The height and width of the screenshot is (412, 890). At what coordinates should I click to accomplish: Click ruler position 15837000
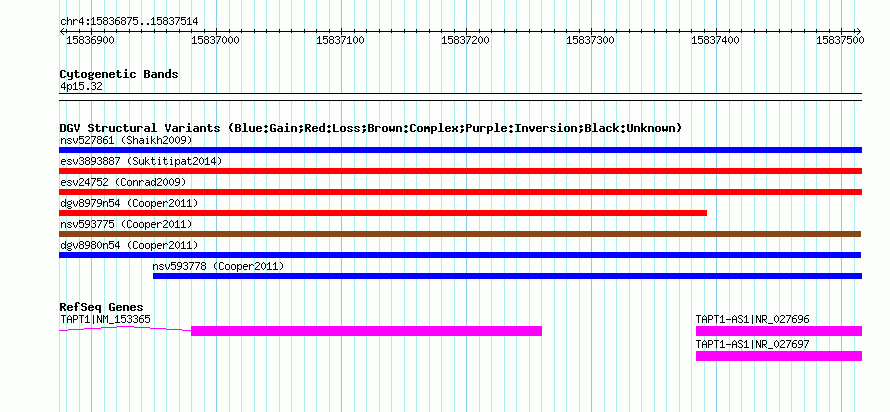215,40
